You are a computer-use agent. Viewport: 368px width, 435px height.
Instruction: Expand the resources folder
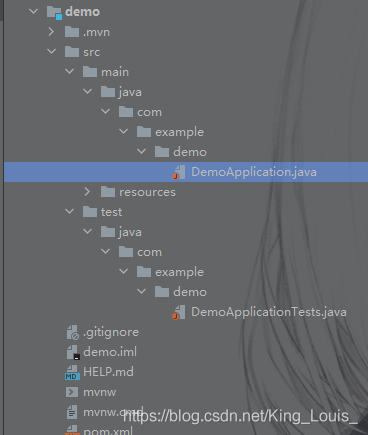87,192
